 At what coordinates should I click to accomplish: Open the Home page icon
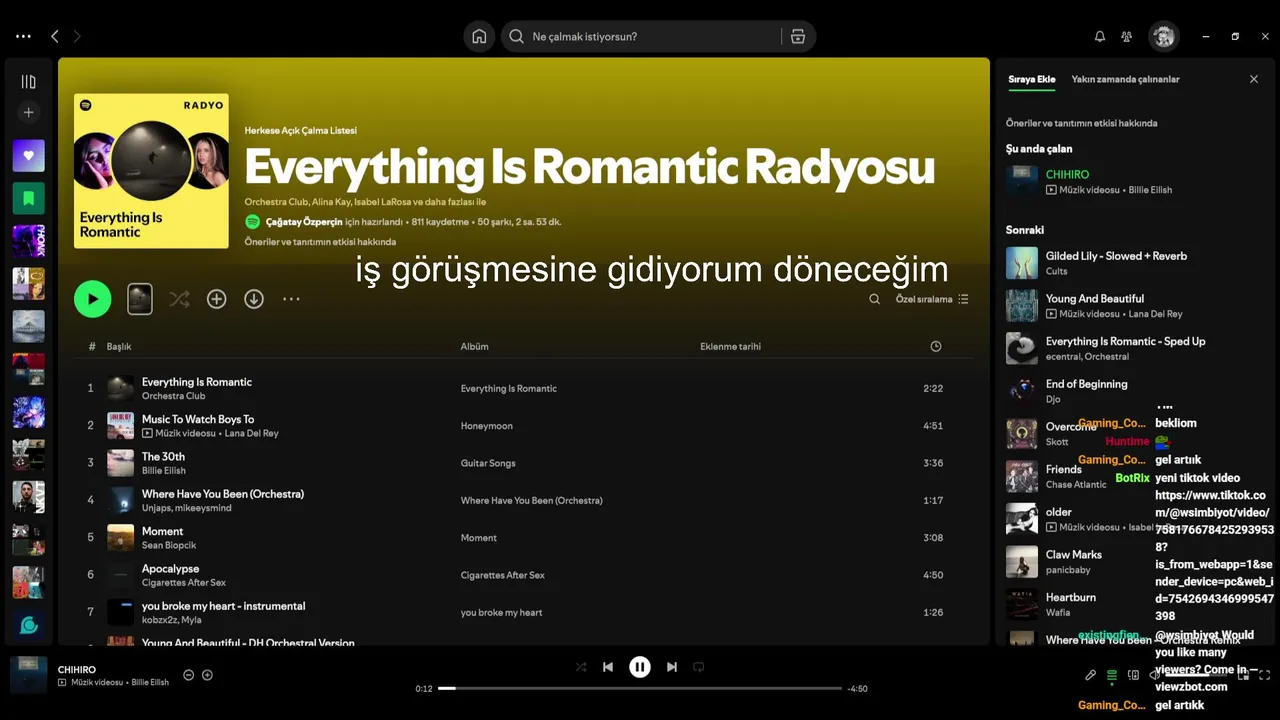pos(479,36)
